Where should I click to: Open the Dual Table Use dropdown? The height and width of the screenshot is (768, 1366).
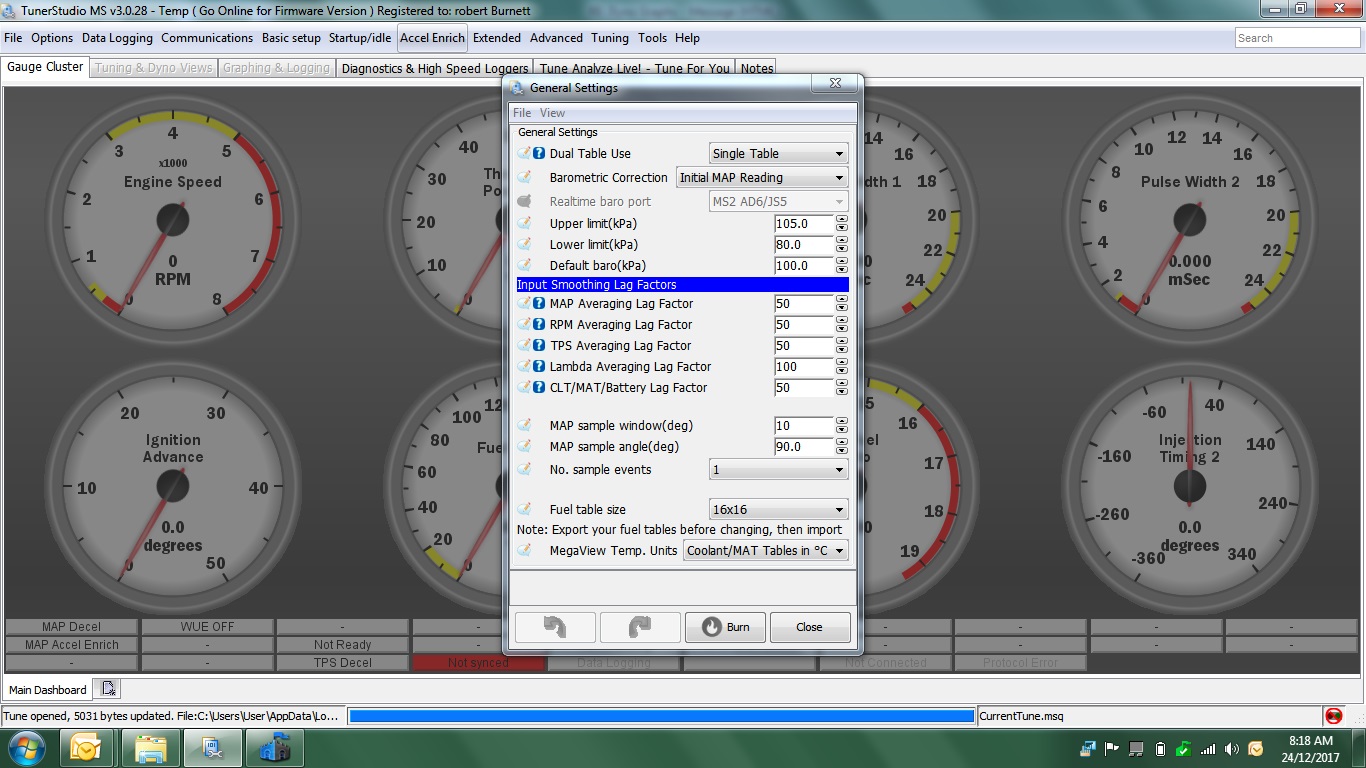(779, 153)
